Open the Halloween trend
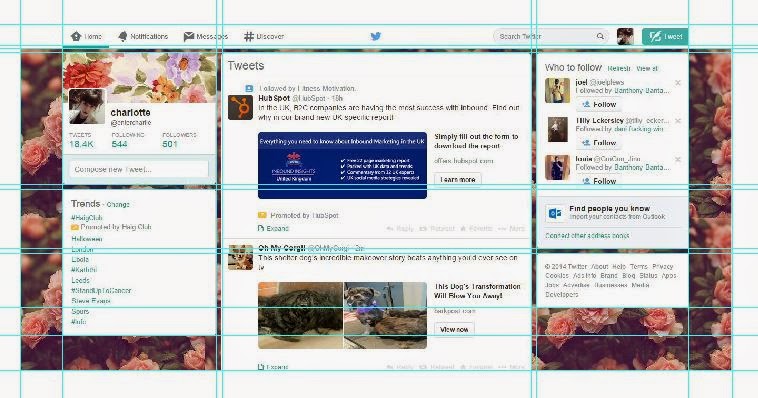Image resolution: width=758 pixels, height=398 pixels. [x=87, y=239]
